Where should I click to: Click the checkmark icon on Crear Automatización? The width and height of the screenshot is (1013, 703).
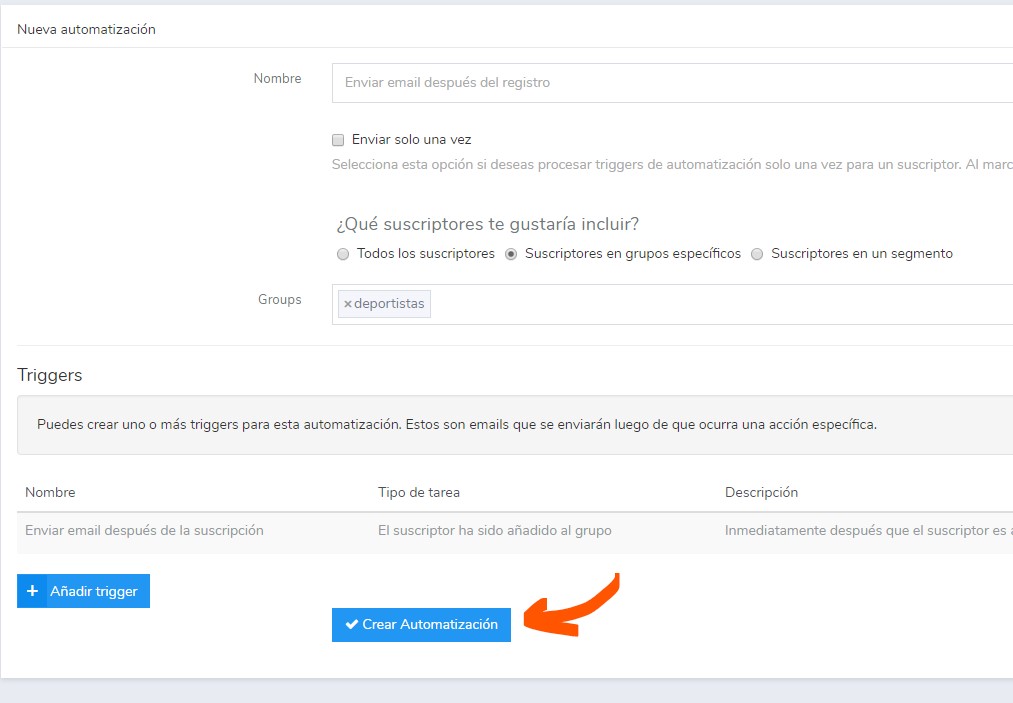pos(351,624)
